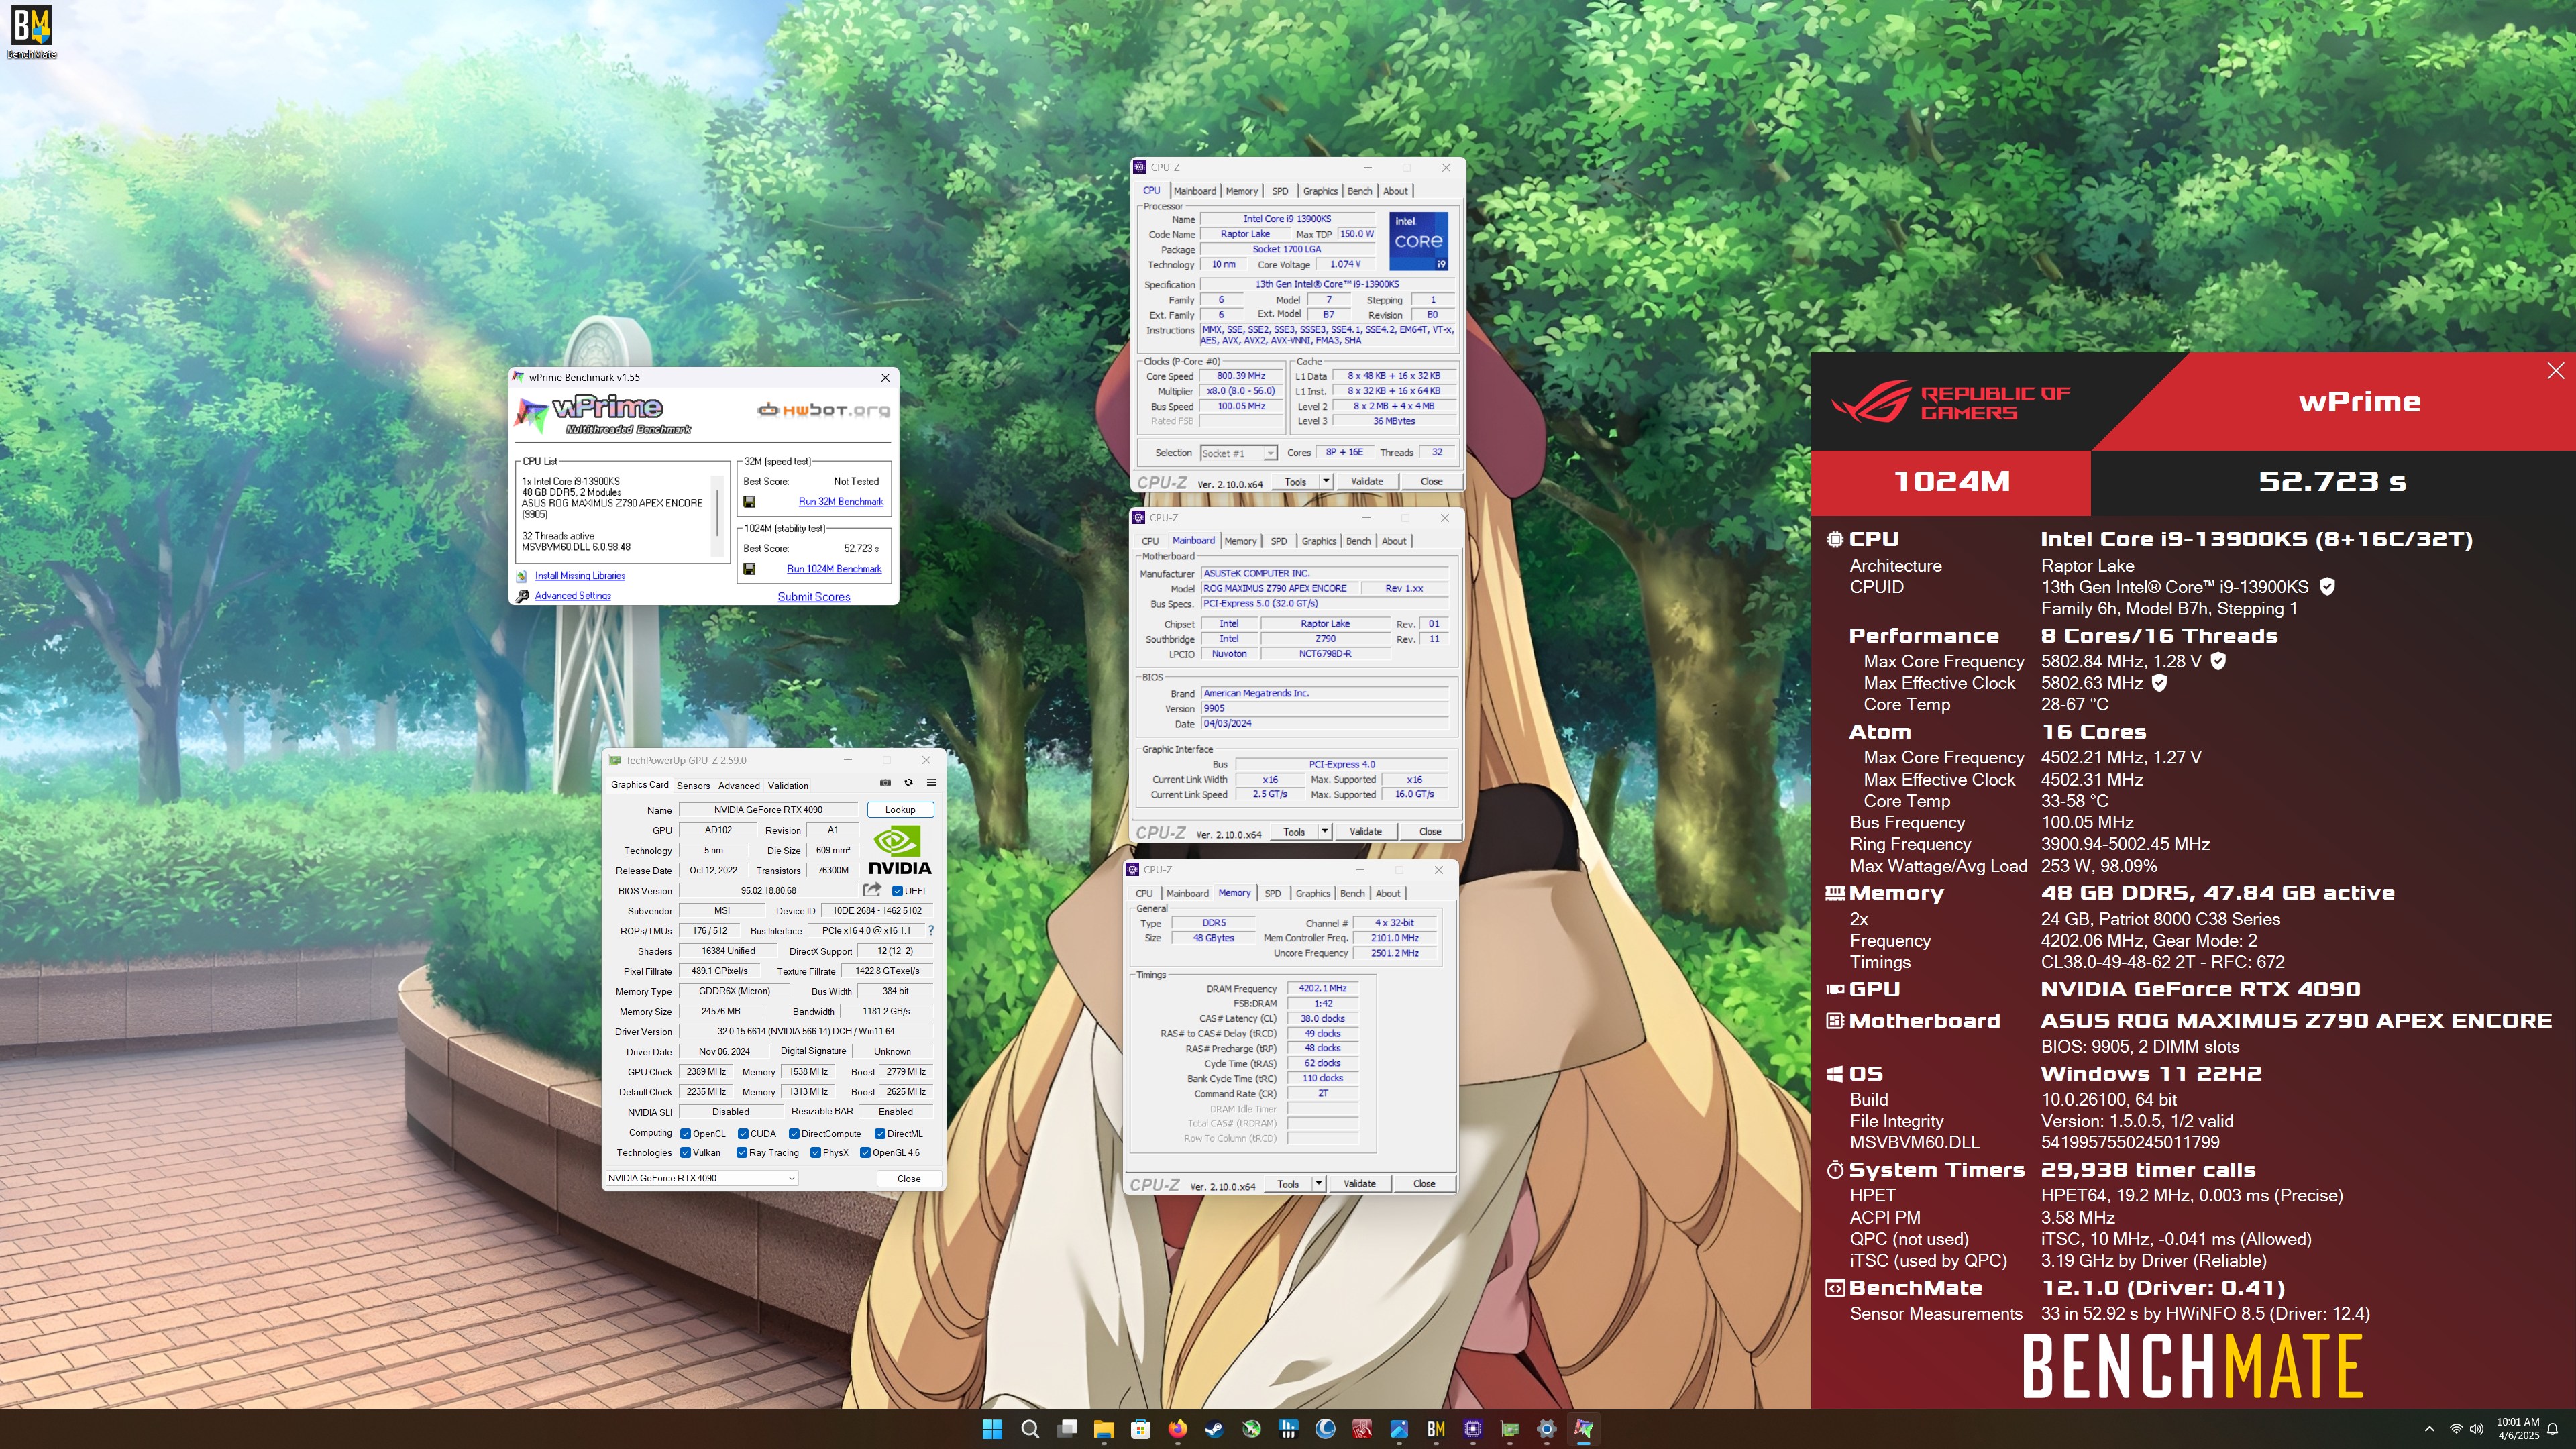This screenshot has height=1449, width=2576.
Task: Select Bench tab in the top CPU-Z window
Action: click(1360, 191)
